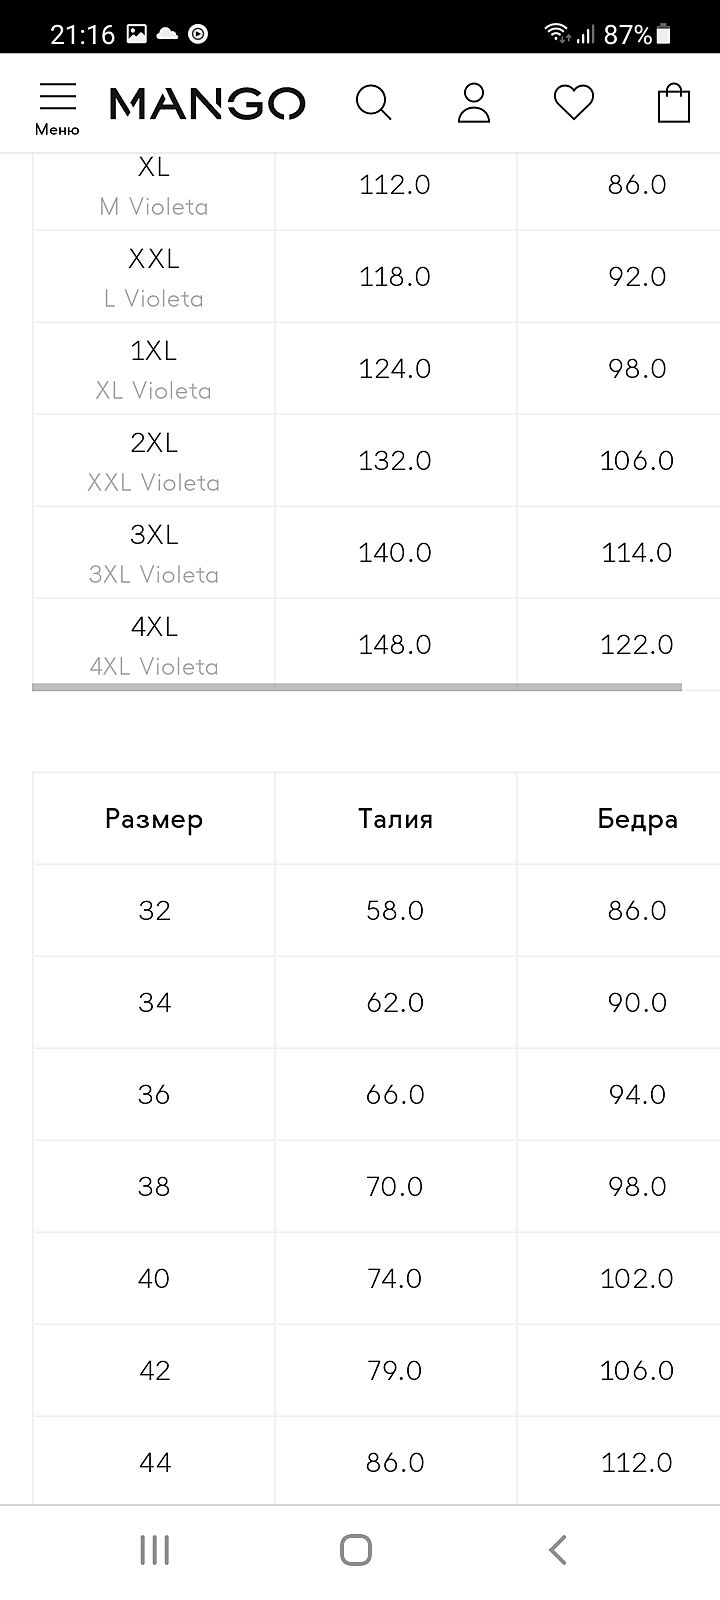
Task: Open the user account icon
Action: [x=473, y=102]
